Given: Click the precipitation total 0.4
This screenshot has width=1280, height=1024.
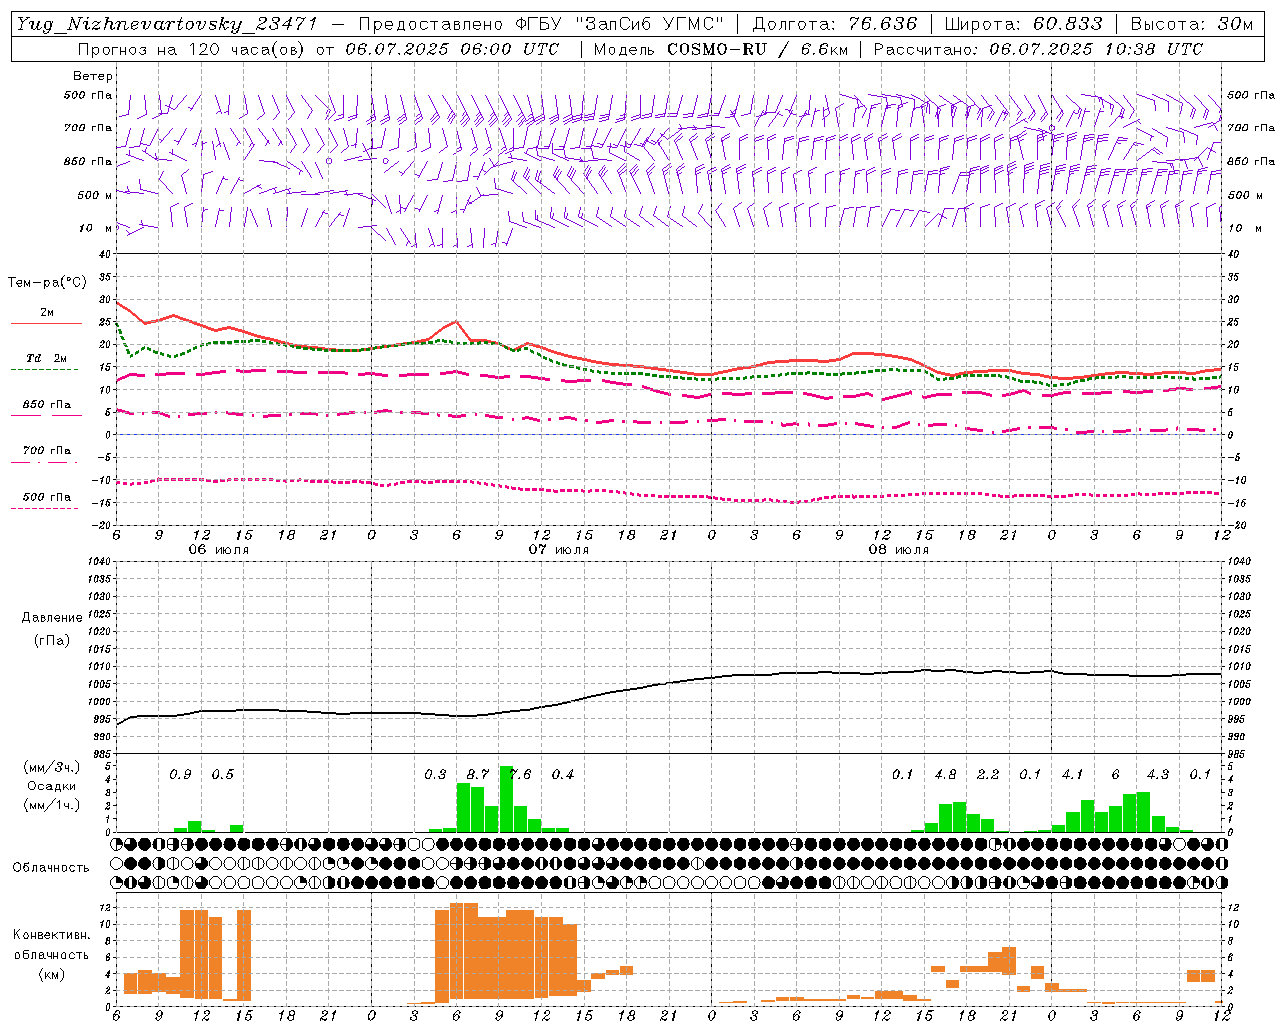Looking at the screenshot, I should (563, 774).
